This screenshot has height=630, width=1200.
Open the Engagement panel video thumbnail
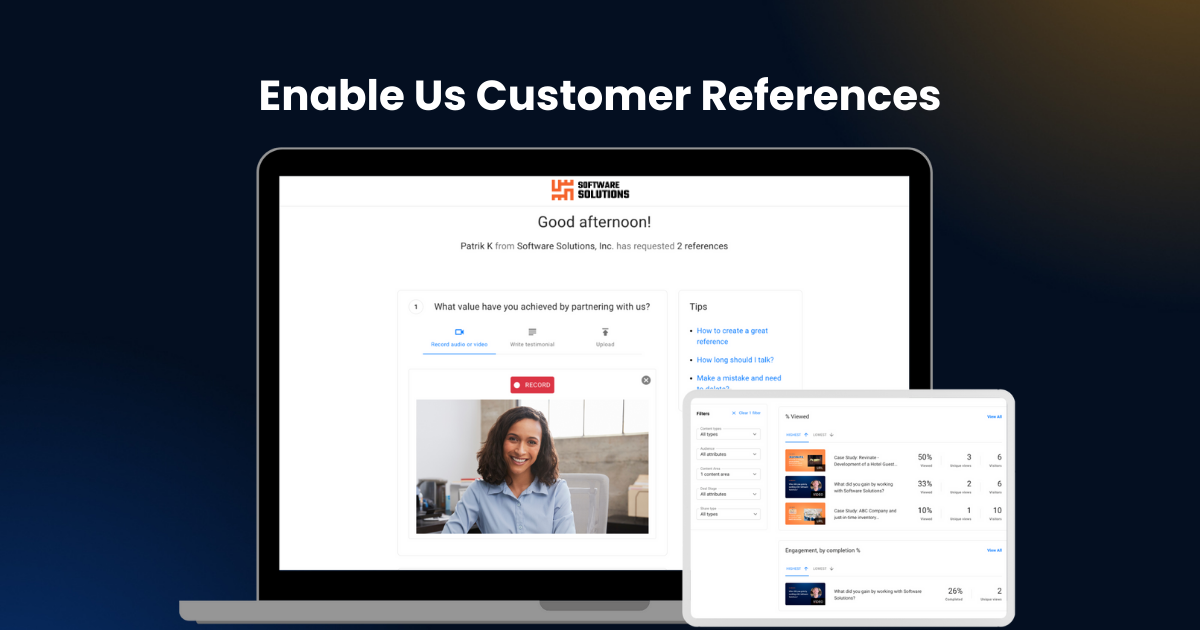pos(805,594)
